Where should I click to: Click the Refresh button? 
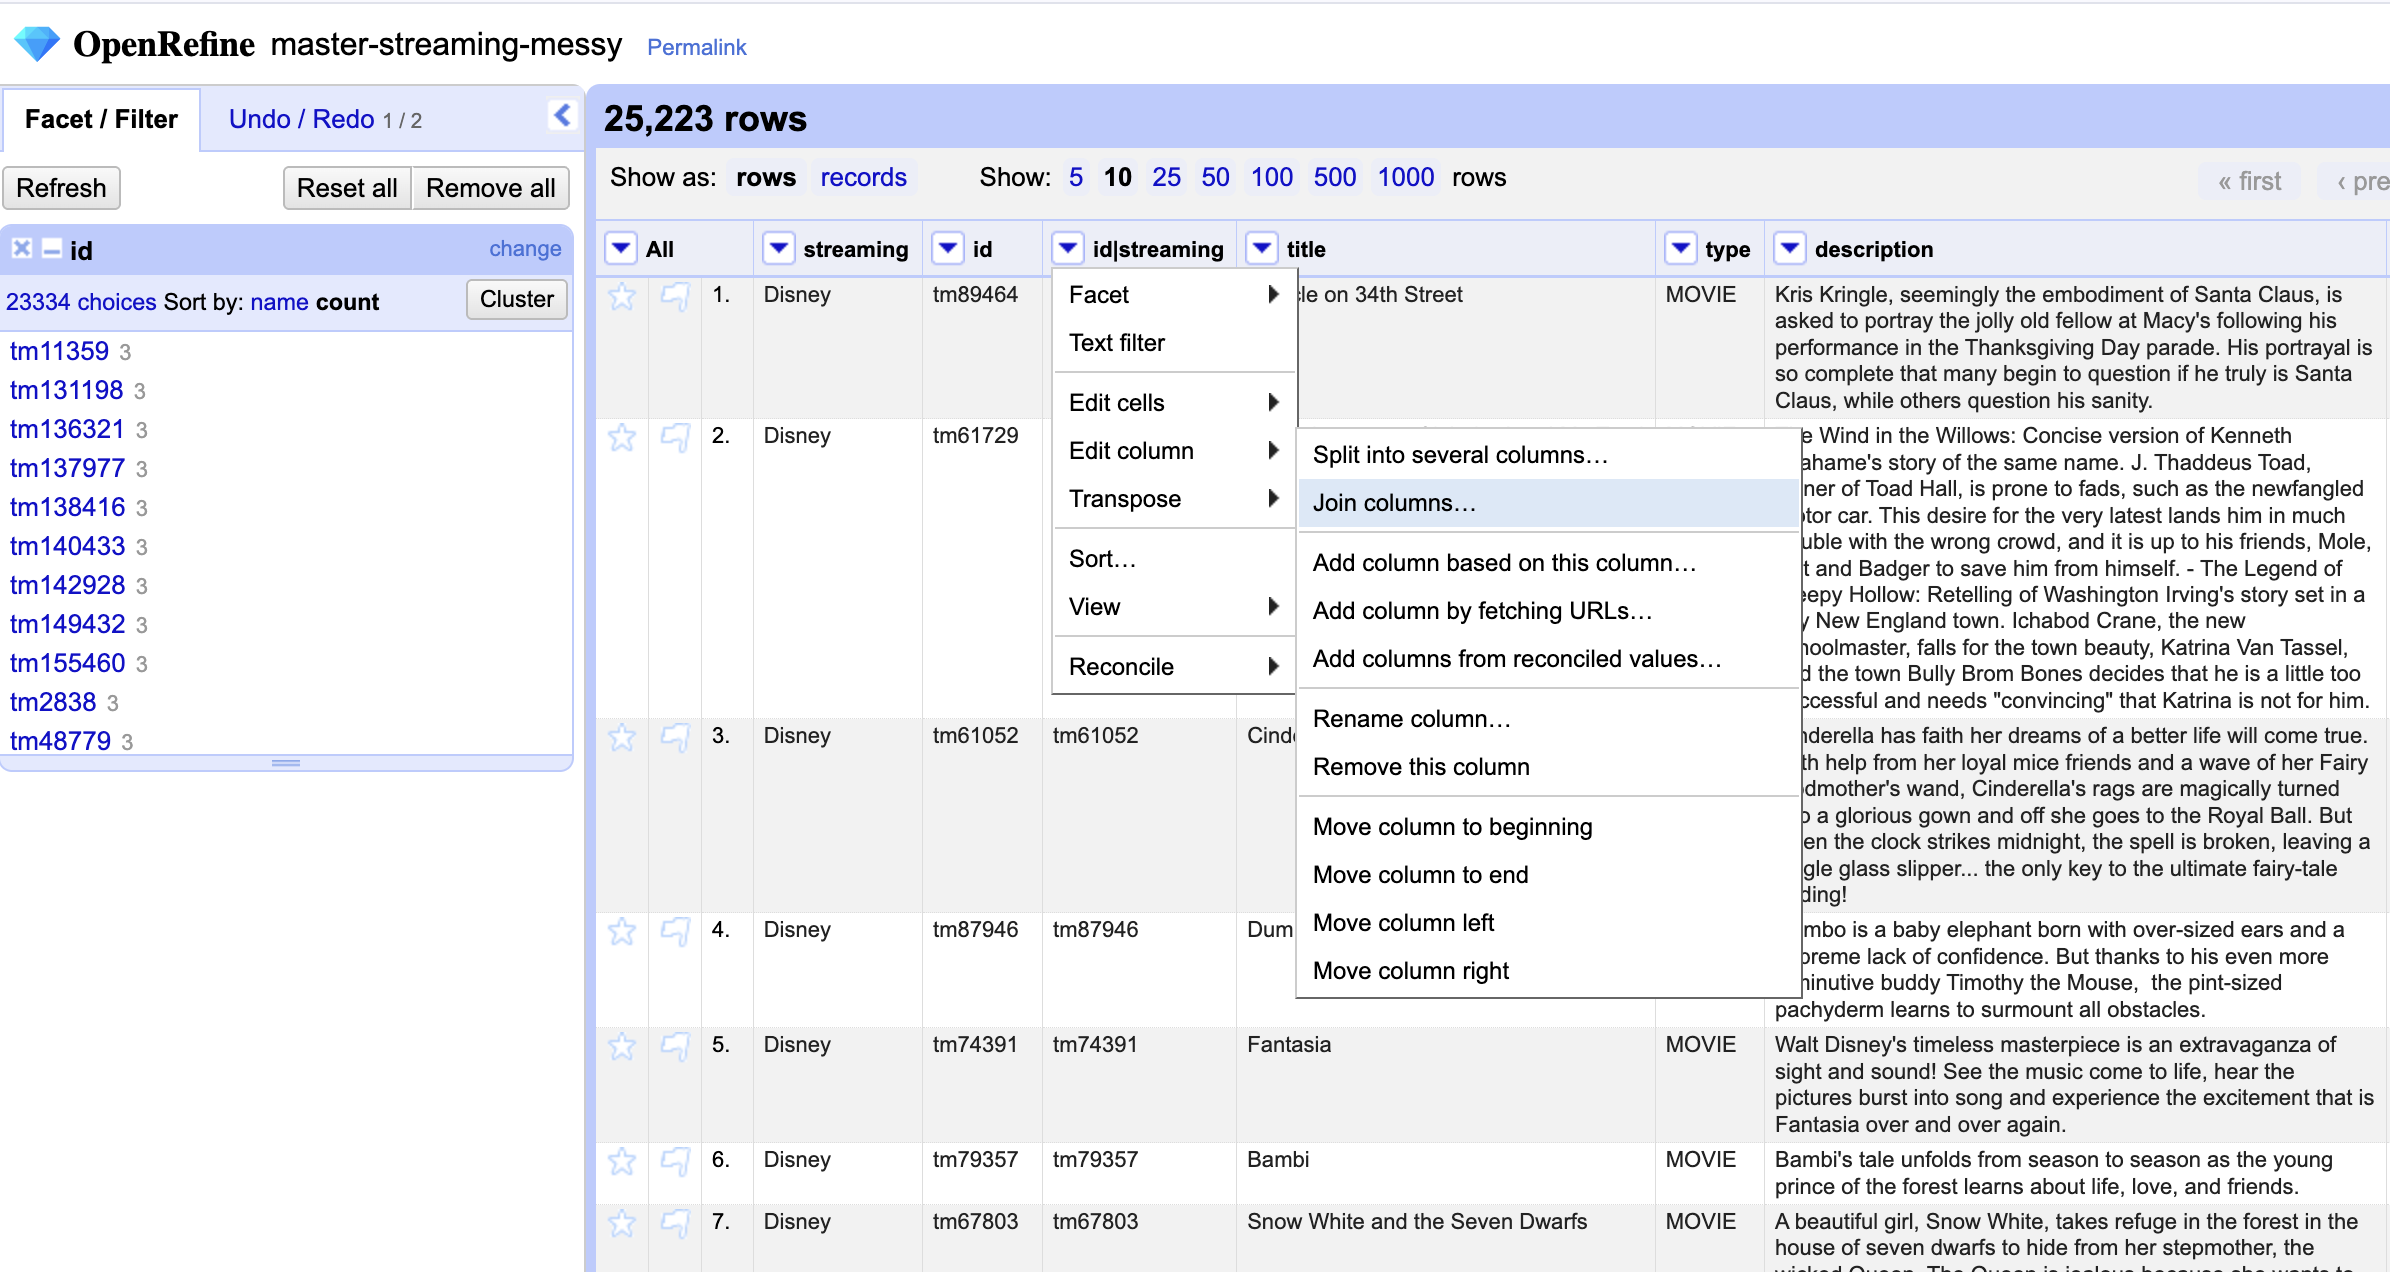pyautogui.click(x=61, y=188)
